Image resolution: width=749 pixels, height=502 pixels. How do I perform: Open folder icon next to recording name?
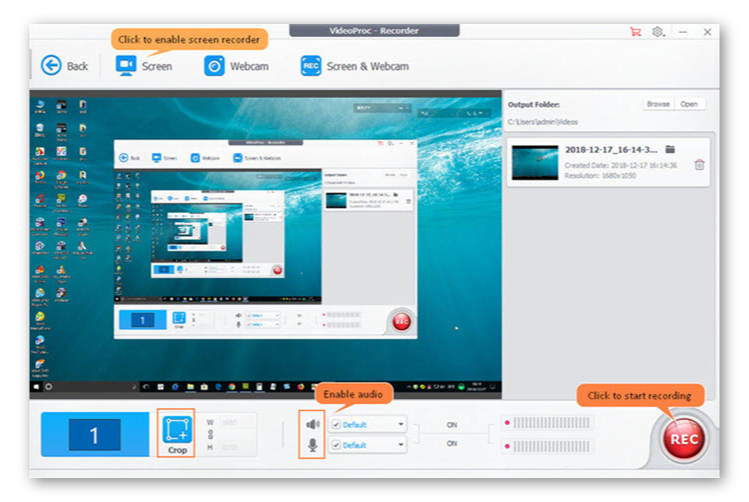click(x=670, y=150)
